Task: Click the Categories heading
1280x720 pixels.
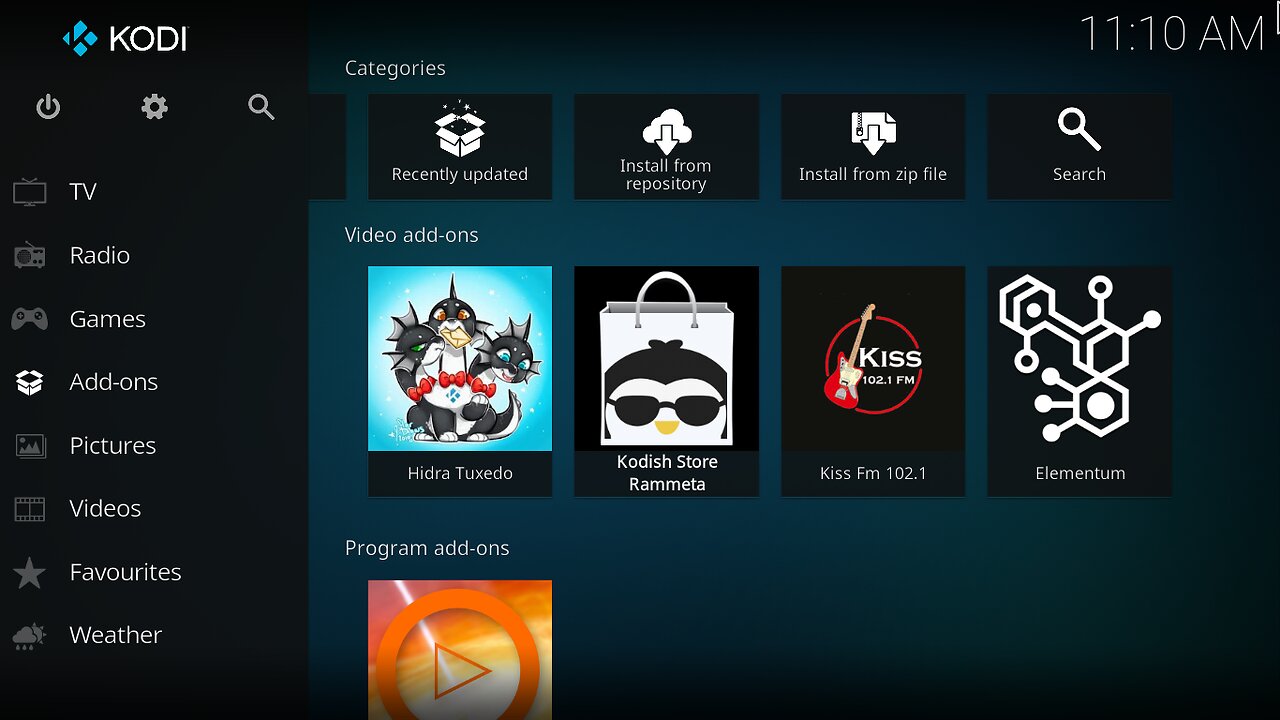Action: 395,69
